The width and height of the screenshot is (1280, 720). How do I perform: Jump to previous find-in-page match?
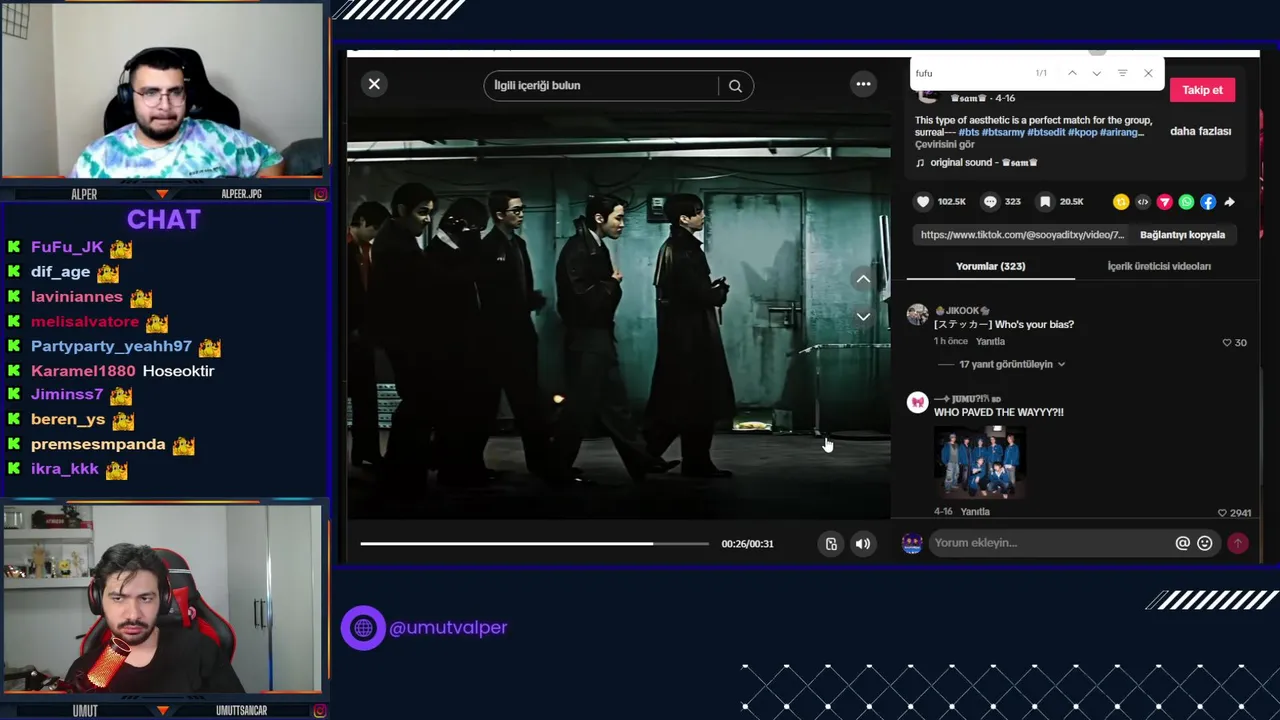(1072, 73)
